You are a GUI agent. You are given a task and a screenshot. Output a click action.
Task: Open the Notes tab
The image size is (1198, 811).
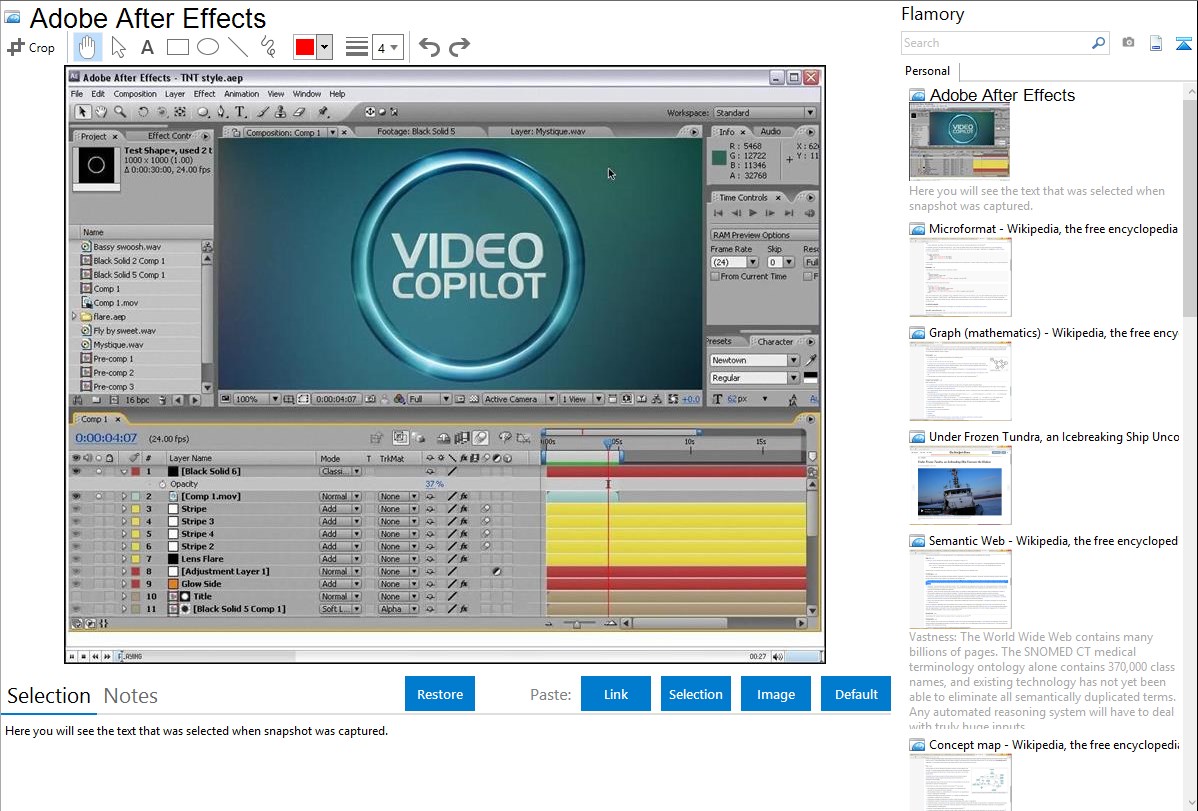(131, 696)
